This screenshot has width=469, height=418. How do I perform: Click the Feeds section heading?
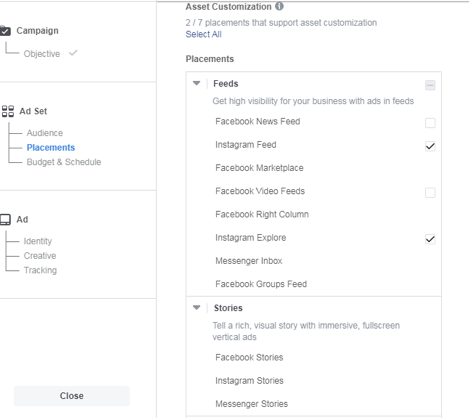tap(226, 84)
